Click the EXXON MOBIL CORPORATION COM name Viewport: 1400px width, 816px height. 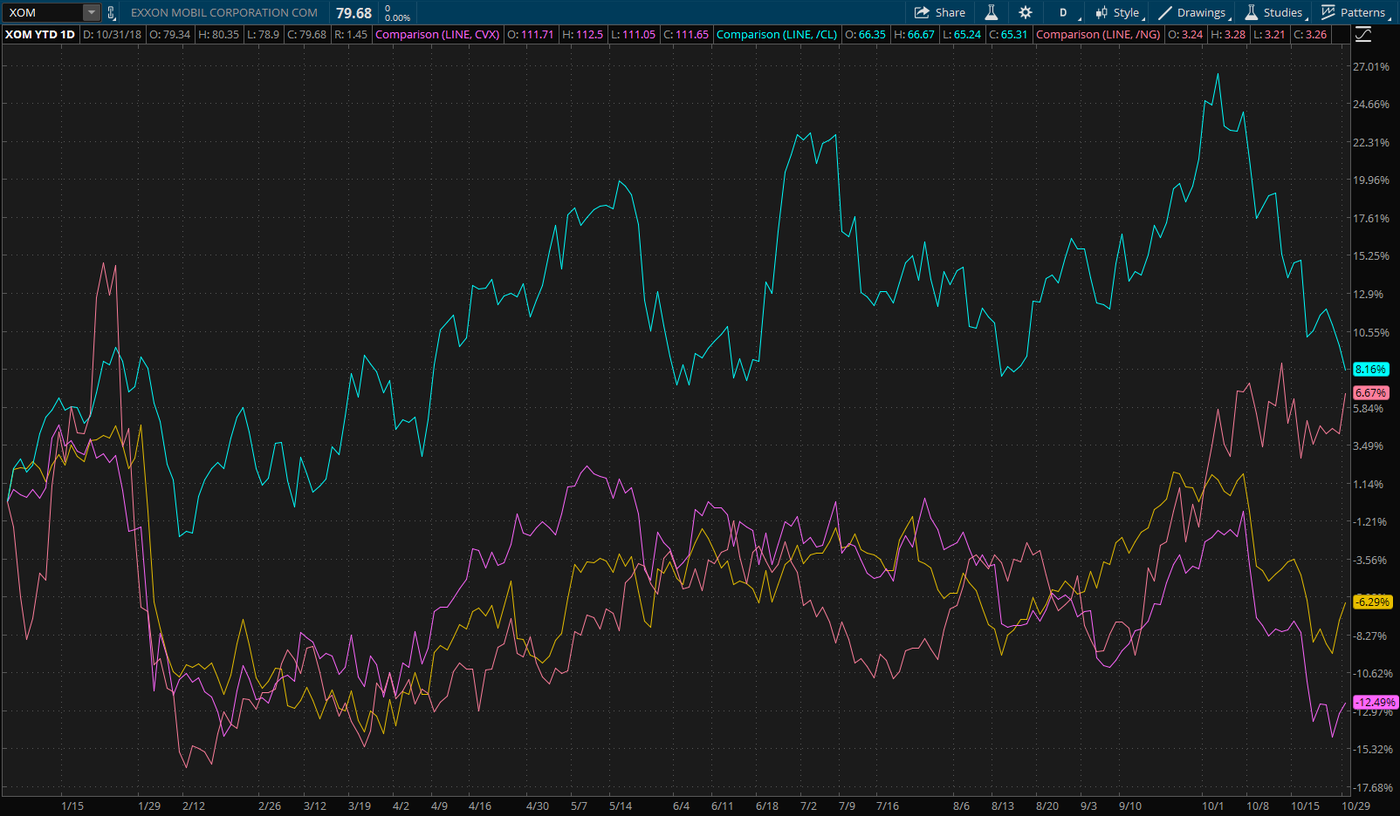tap(225, 13)
